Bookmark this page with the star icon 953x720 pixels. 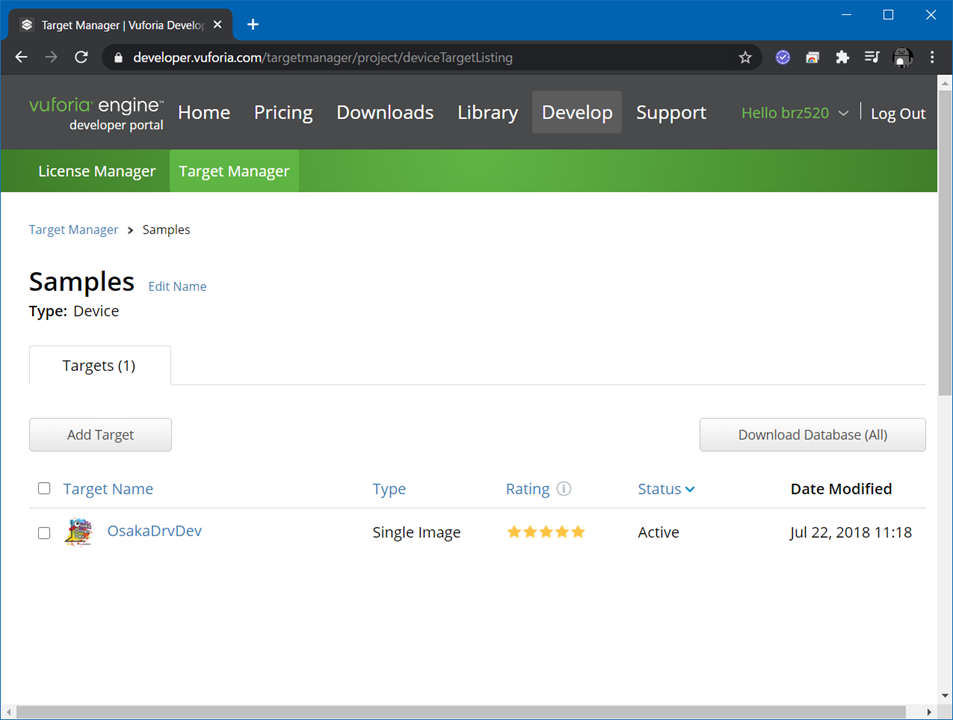(x=745, y=58)
